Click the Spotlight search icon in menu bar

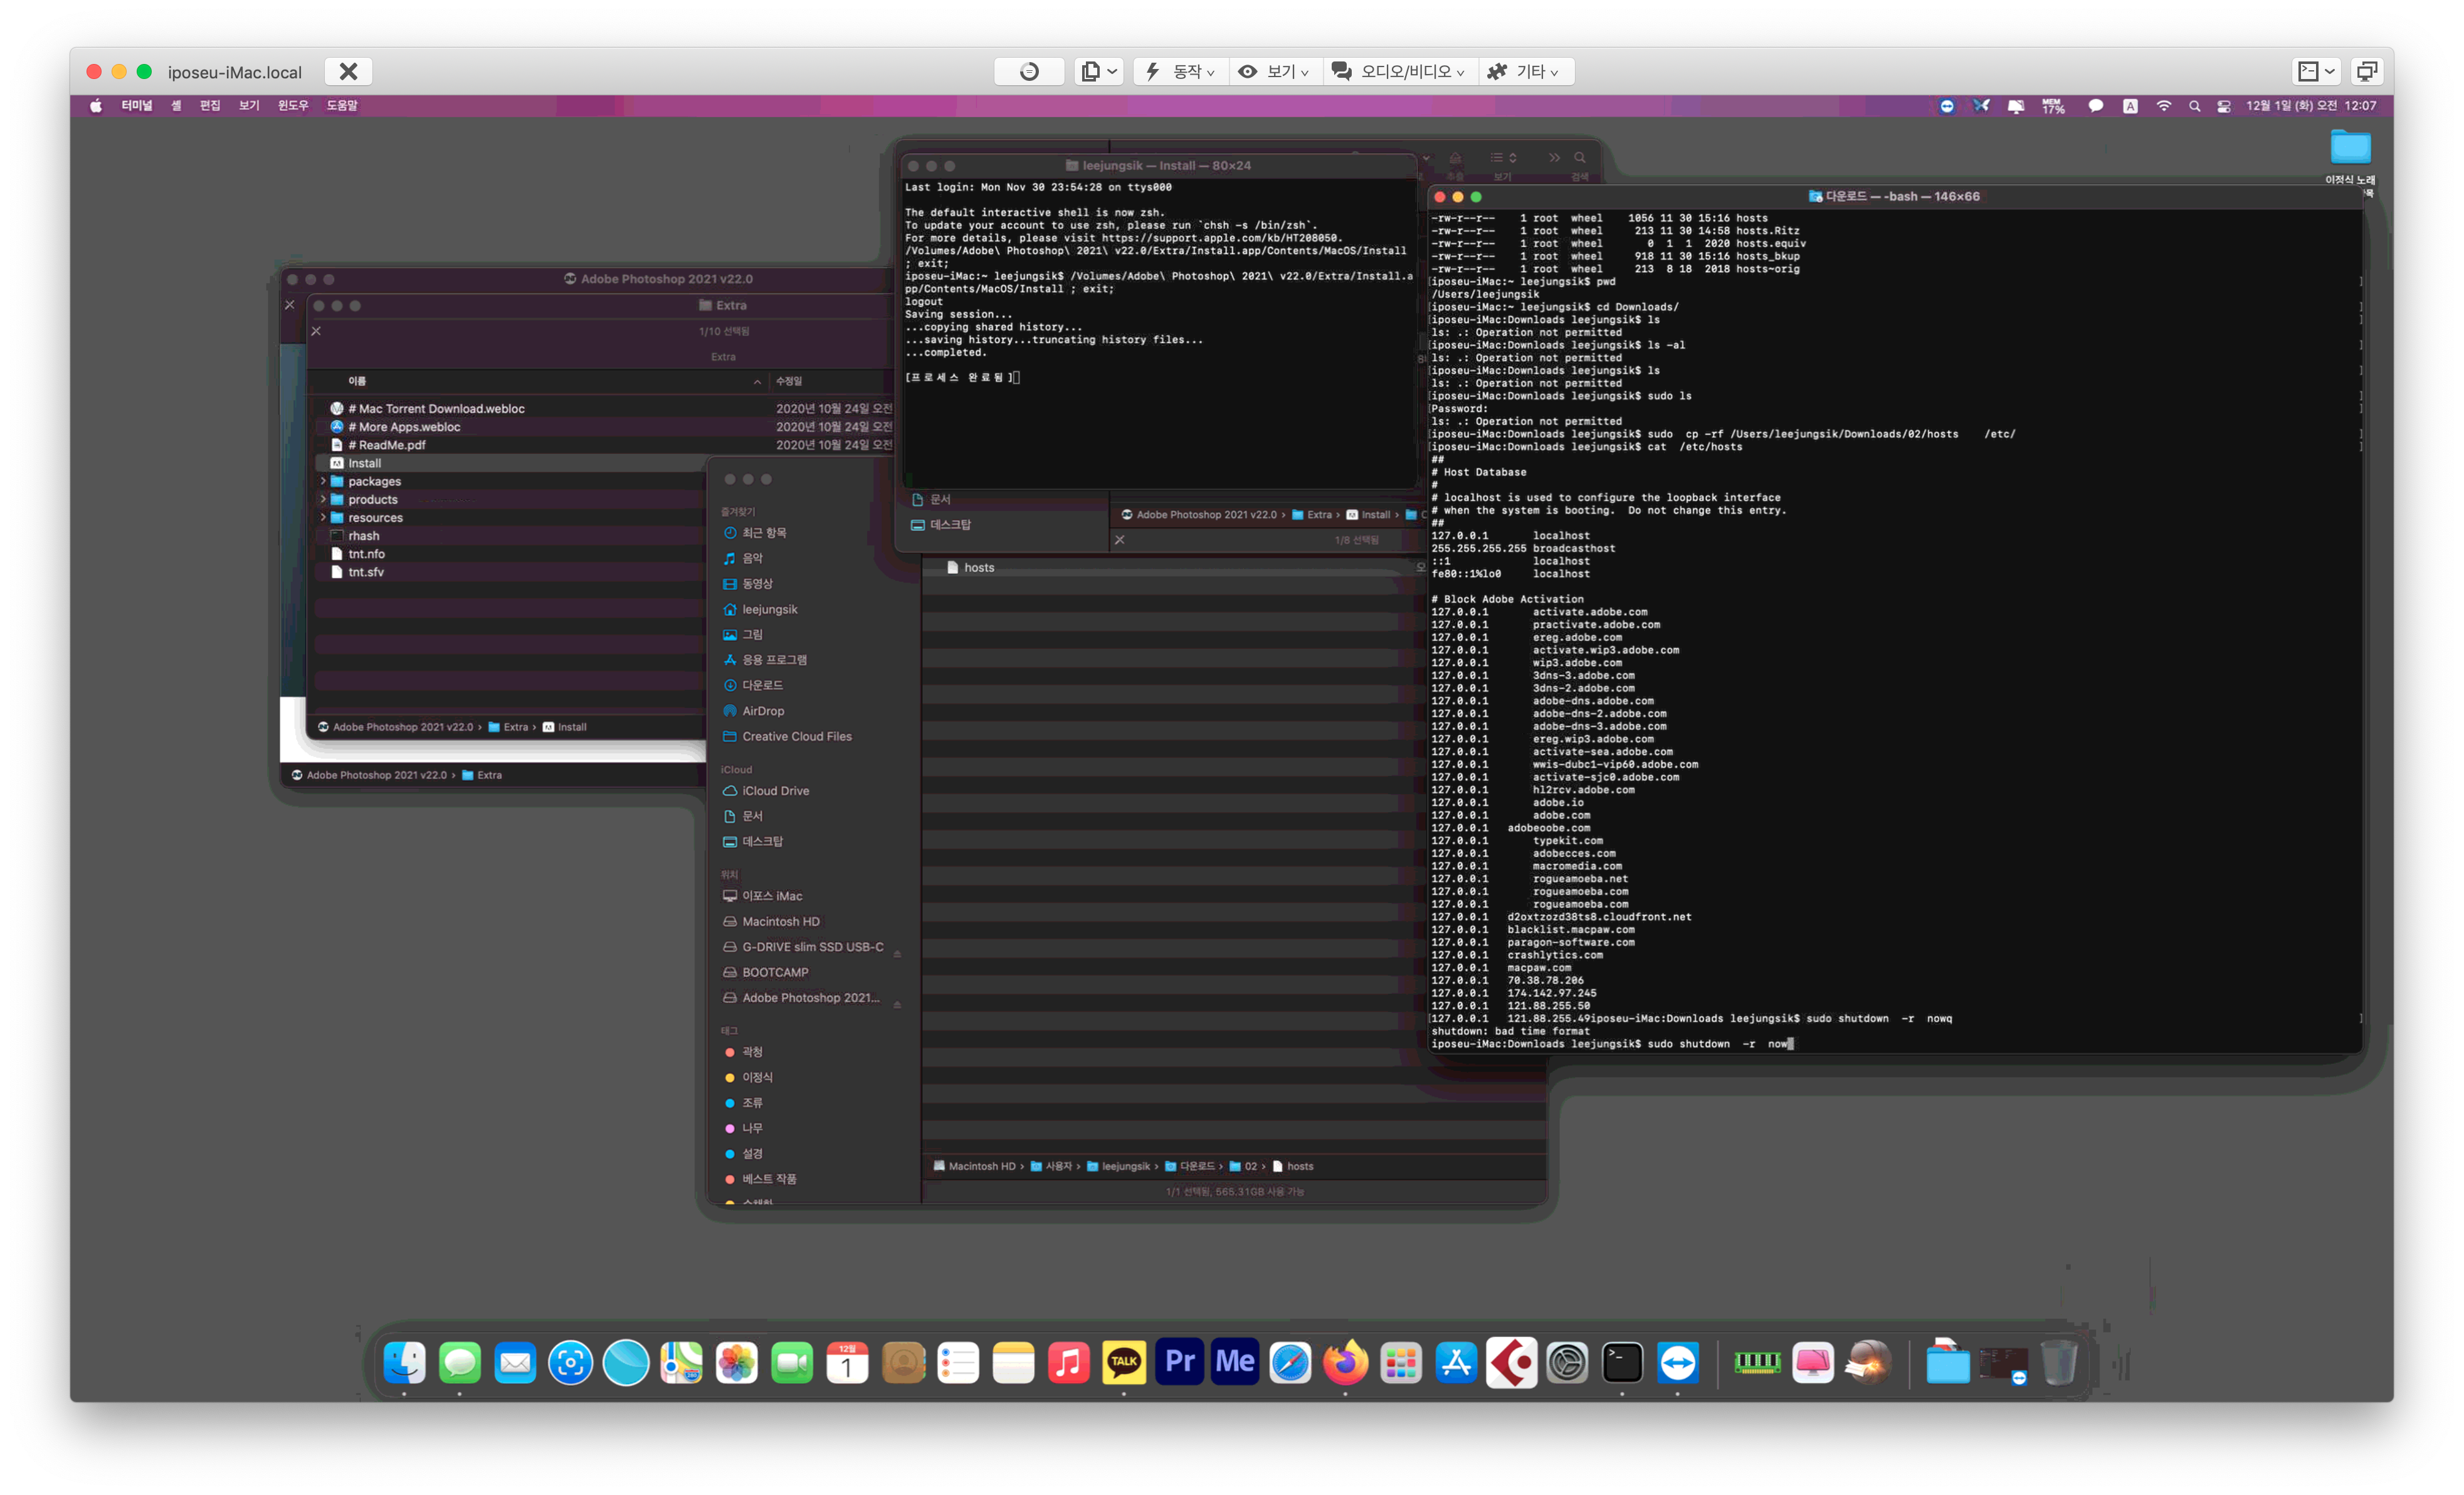point(2194,105)
